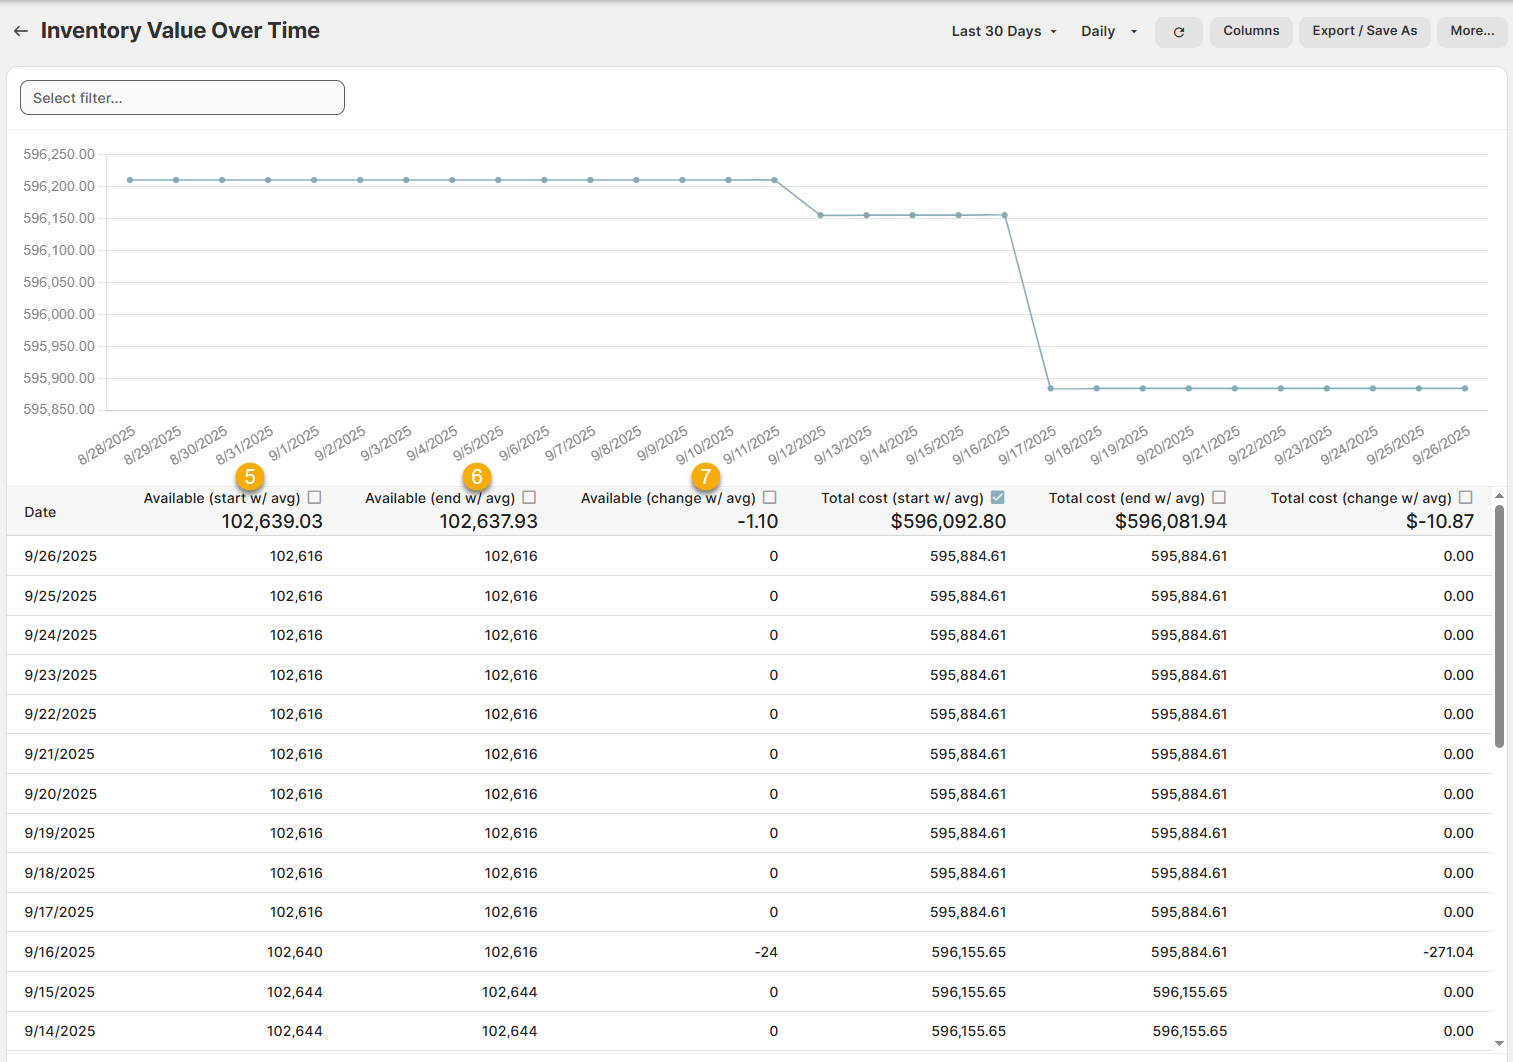The width and height of the screenshot is (1513, 1062).
Task: Click the back arrow beside the report title
Action: [x=20, y=31]
